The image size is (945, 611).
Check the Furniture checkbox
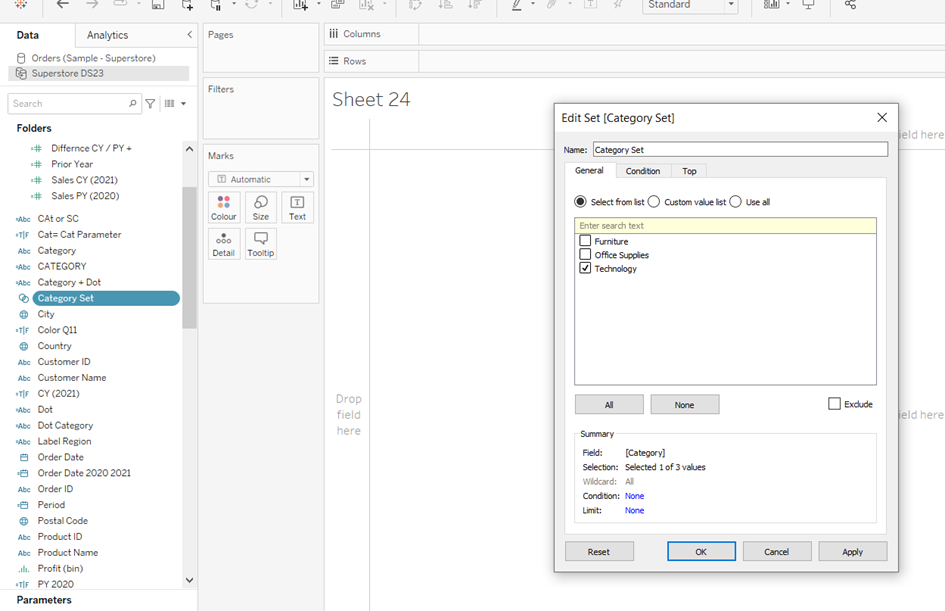pyautogui.click(x=585, y=240)
